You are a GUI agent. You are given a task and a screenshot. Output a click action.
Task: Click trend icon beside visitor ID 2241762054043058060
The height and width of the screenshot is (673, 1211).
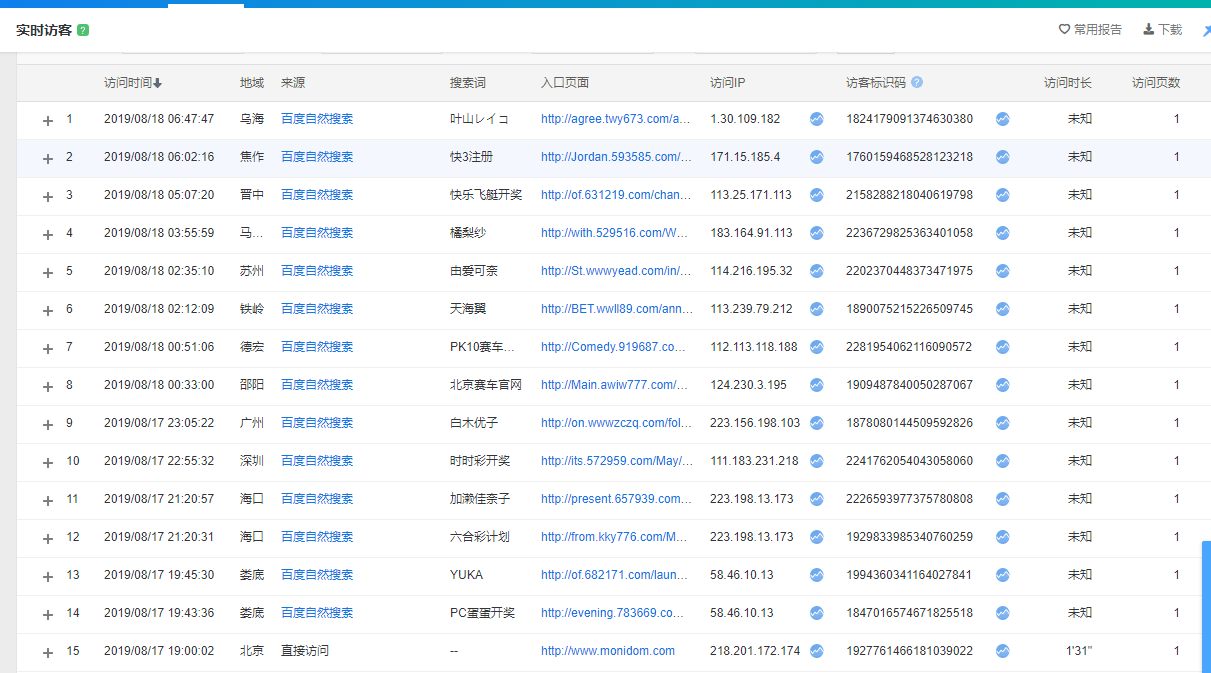point(1003,461)
